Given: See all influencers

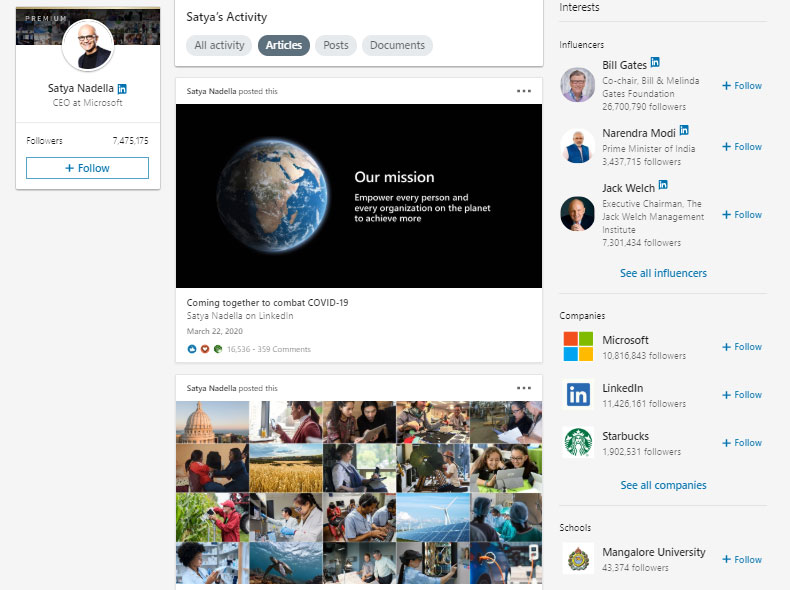Looking at the screenshot, I should [663, 273].
